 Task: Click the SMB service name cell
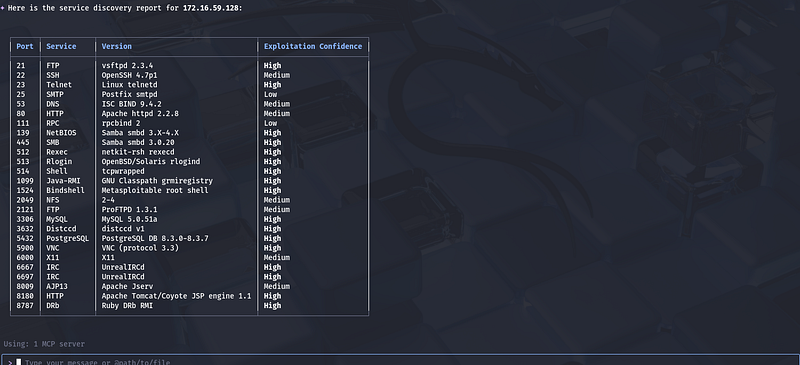pyautogui.click(x=53, y=142)
